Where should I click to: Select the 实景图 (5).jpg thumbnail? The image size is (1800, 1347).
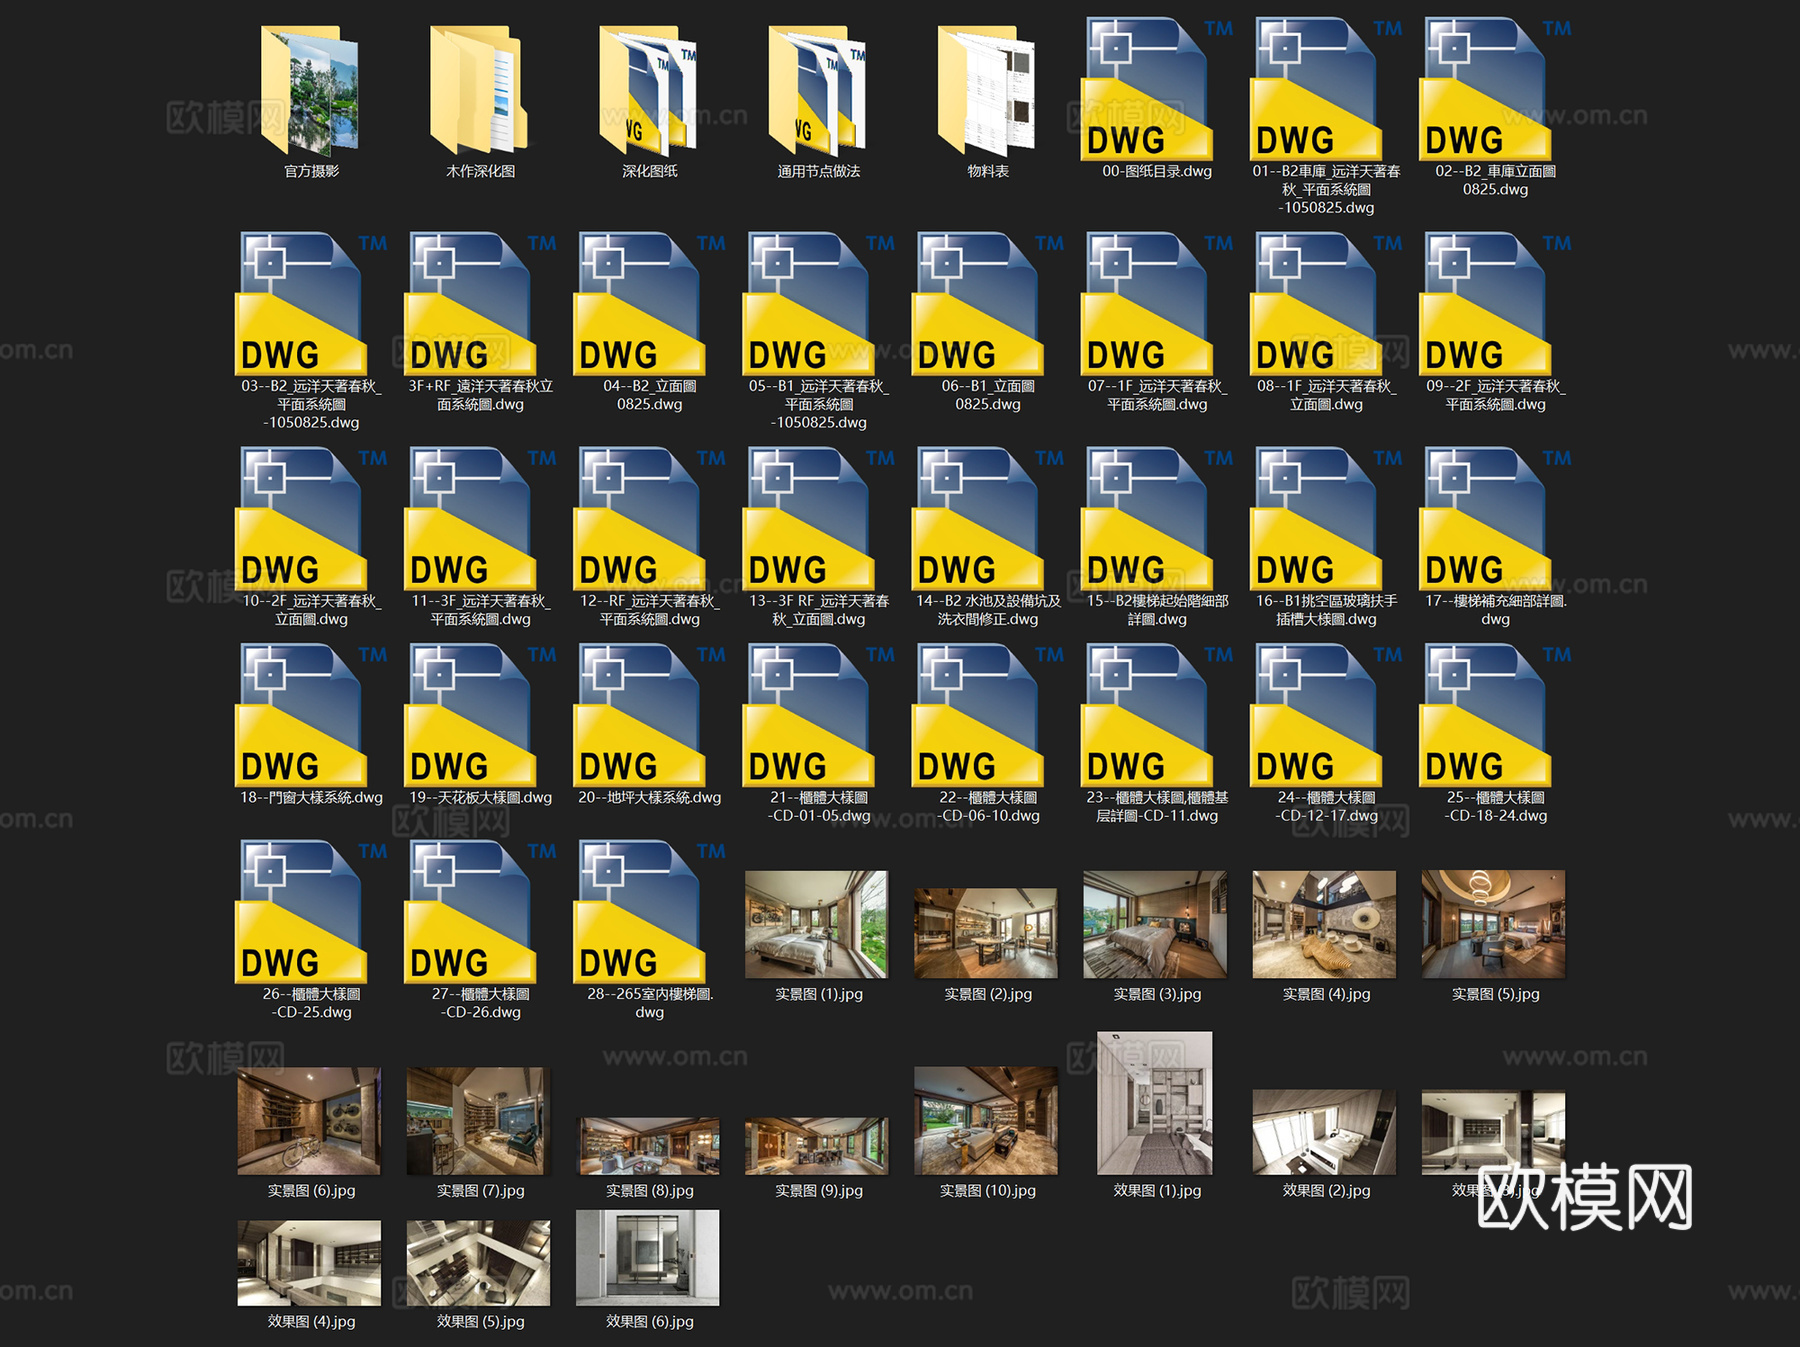1493,924
